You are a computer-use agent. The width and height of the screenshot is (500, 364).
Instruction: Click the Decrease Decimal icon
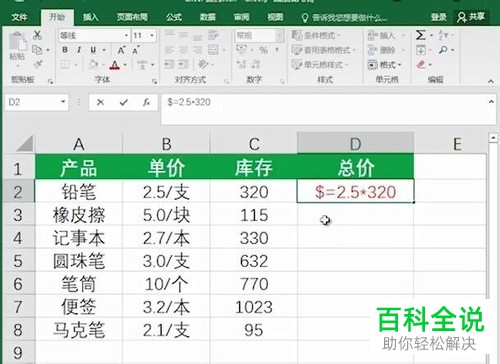coord(256,64)
